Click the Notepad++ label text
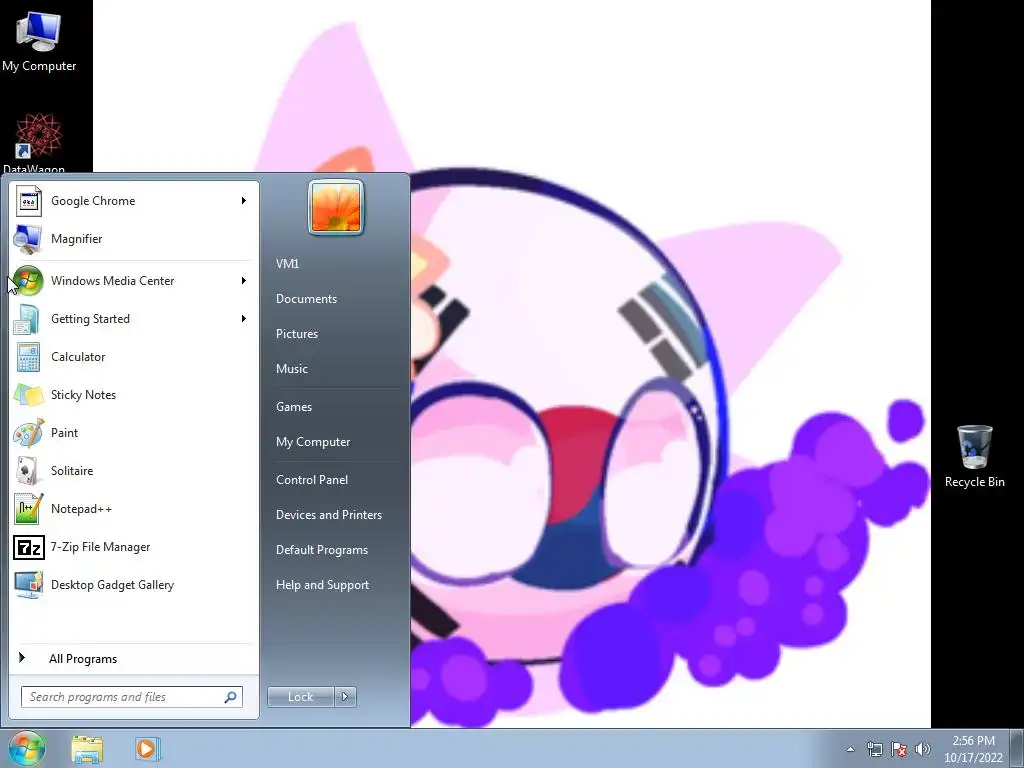Image resolution: width=1024 pixels, height=768 pixels. tap(81, 509)
